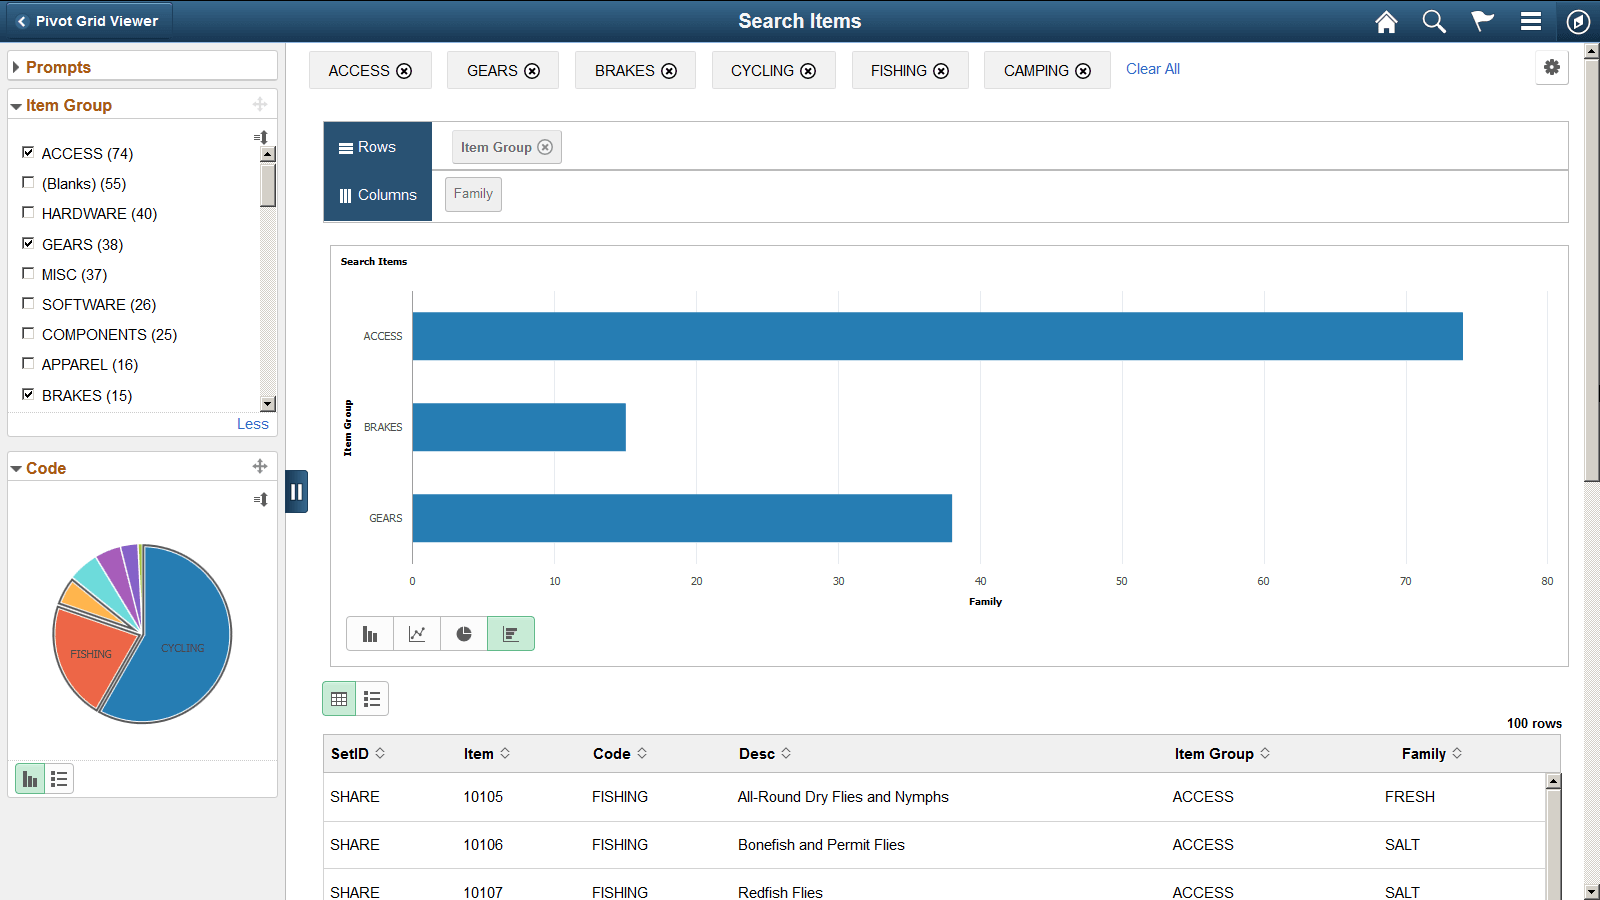Open the options gear icon

click(x=1551, y=68)
